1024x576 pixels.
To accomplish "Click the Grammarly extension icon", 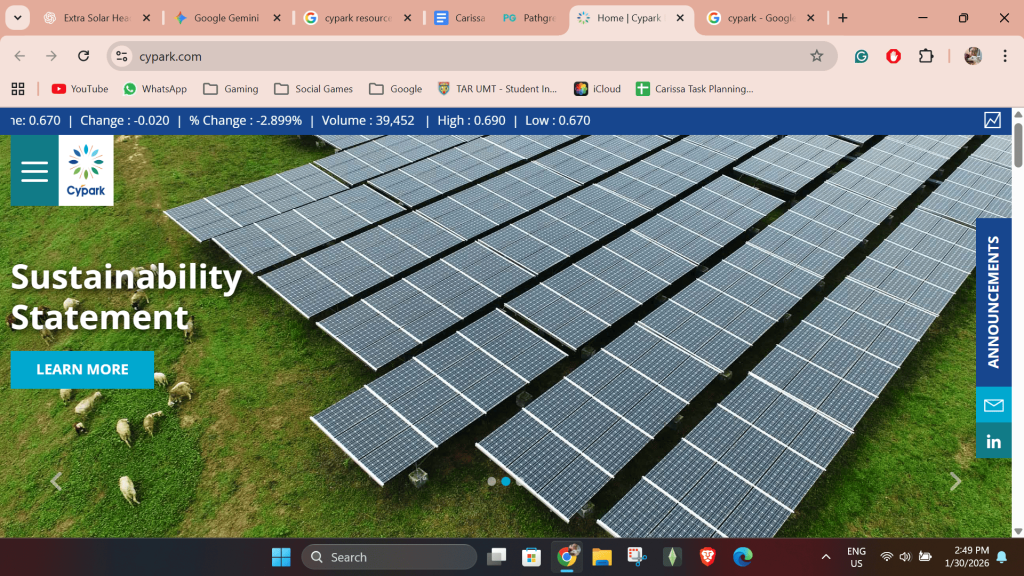I will pyautogui.click(x=861, y=57).
